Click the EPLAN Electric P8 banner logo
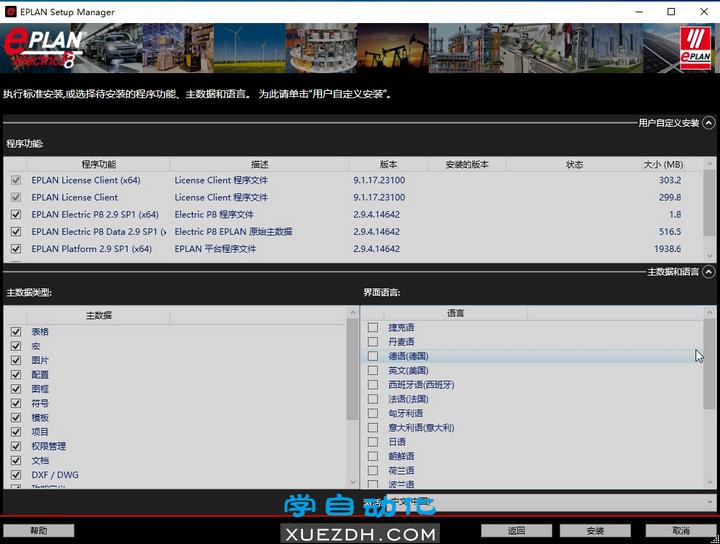 [44, 48]
